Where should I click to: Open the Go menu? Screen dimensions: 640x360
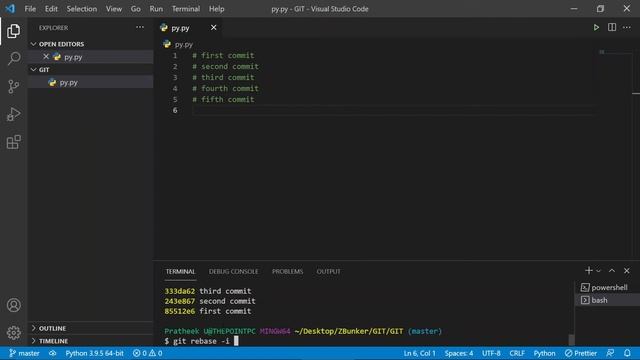pyautogui.click(x=136, y=9)
